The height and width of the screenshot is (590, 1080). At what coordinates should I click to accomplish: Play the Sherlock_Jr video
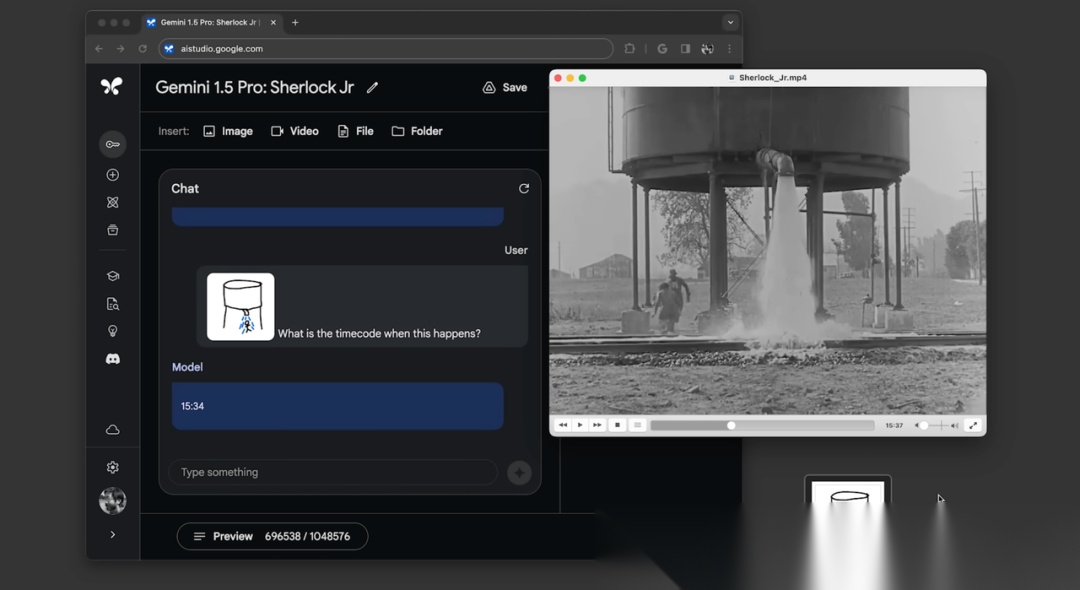tap(580, 425)
